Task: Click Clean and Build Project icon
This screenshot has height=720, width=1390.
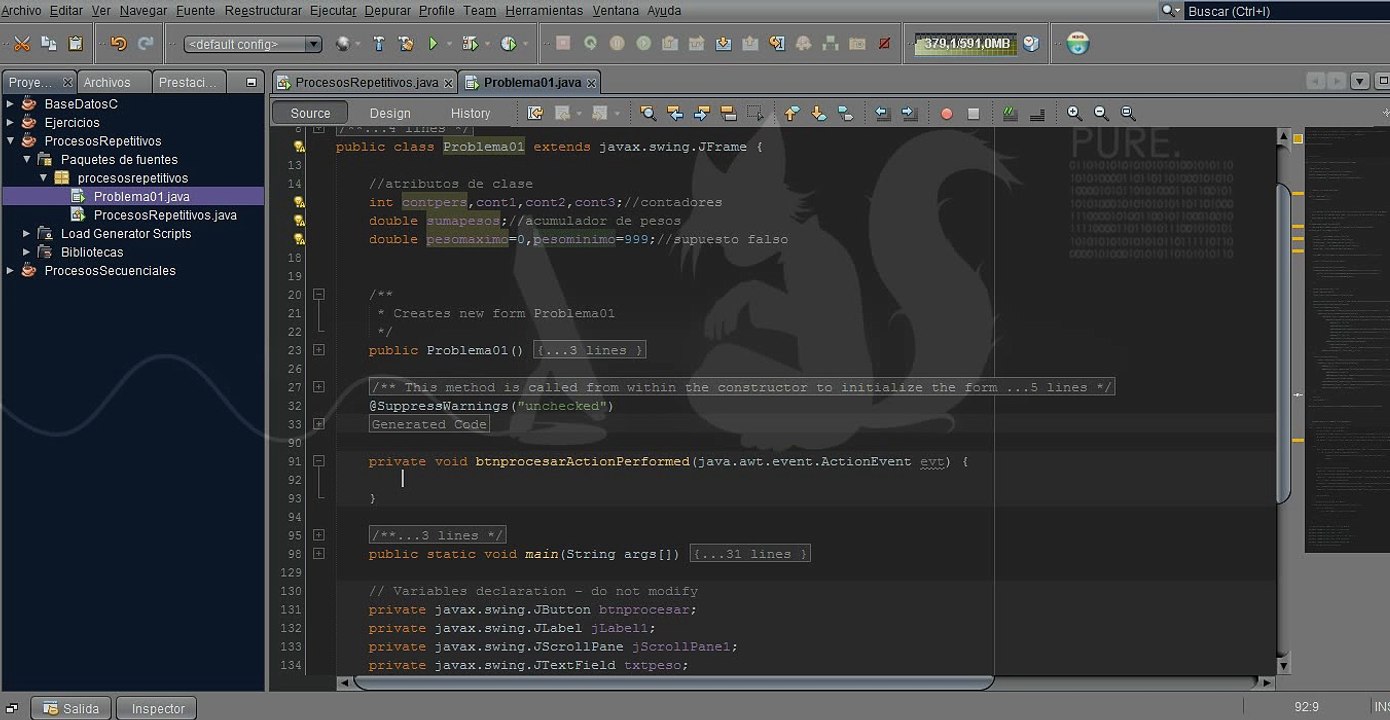Action: [x=405, y=44]
